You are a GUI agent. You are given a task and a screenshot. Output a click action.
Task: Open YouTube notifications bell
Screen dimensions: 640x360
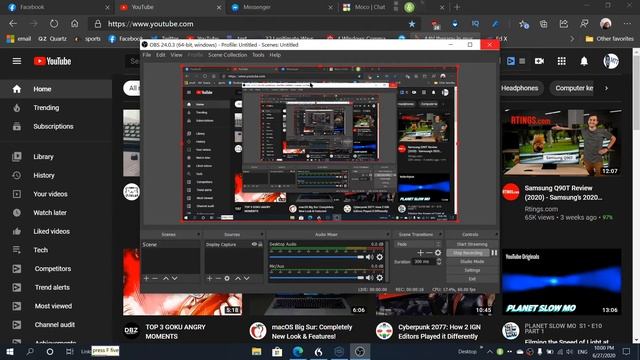(x=584, y=61)
